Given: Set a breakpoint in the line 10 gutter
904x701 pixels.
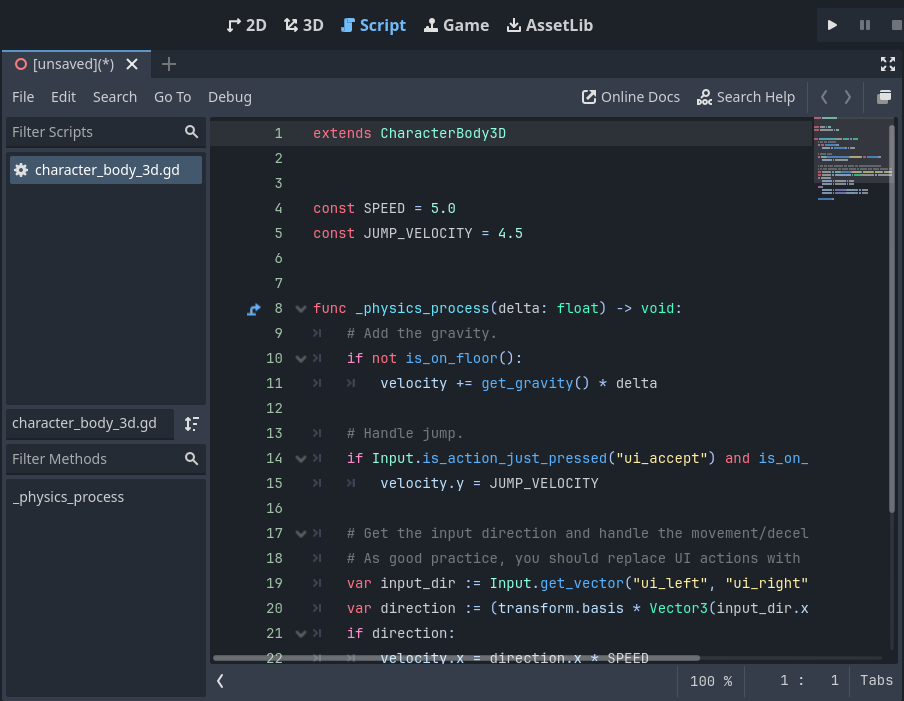Looking at the screenshot, I should [x=254, y=358].
